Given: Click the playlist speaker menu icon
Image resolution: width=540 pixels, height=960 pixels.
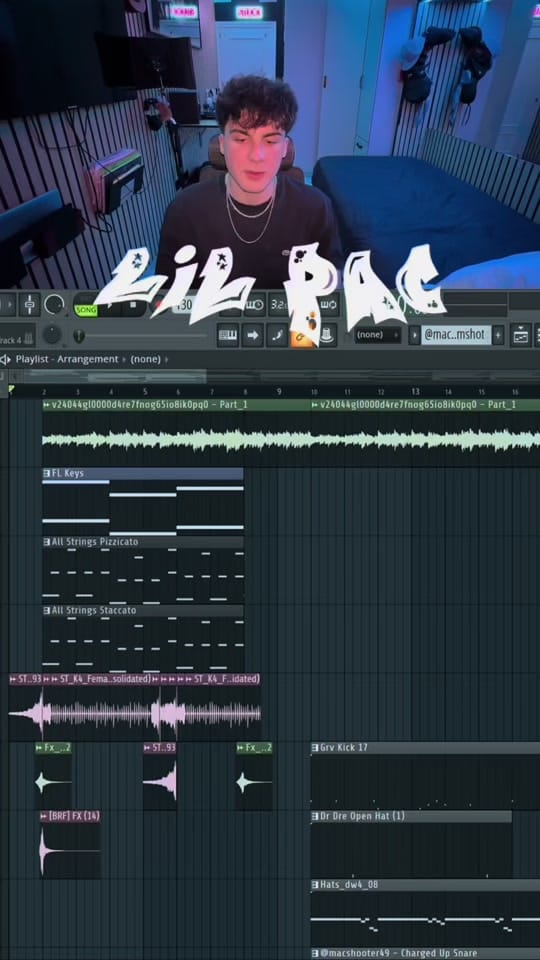Looking at the screenshot, I should (6, 359).
